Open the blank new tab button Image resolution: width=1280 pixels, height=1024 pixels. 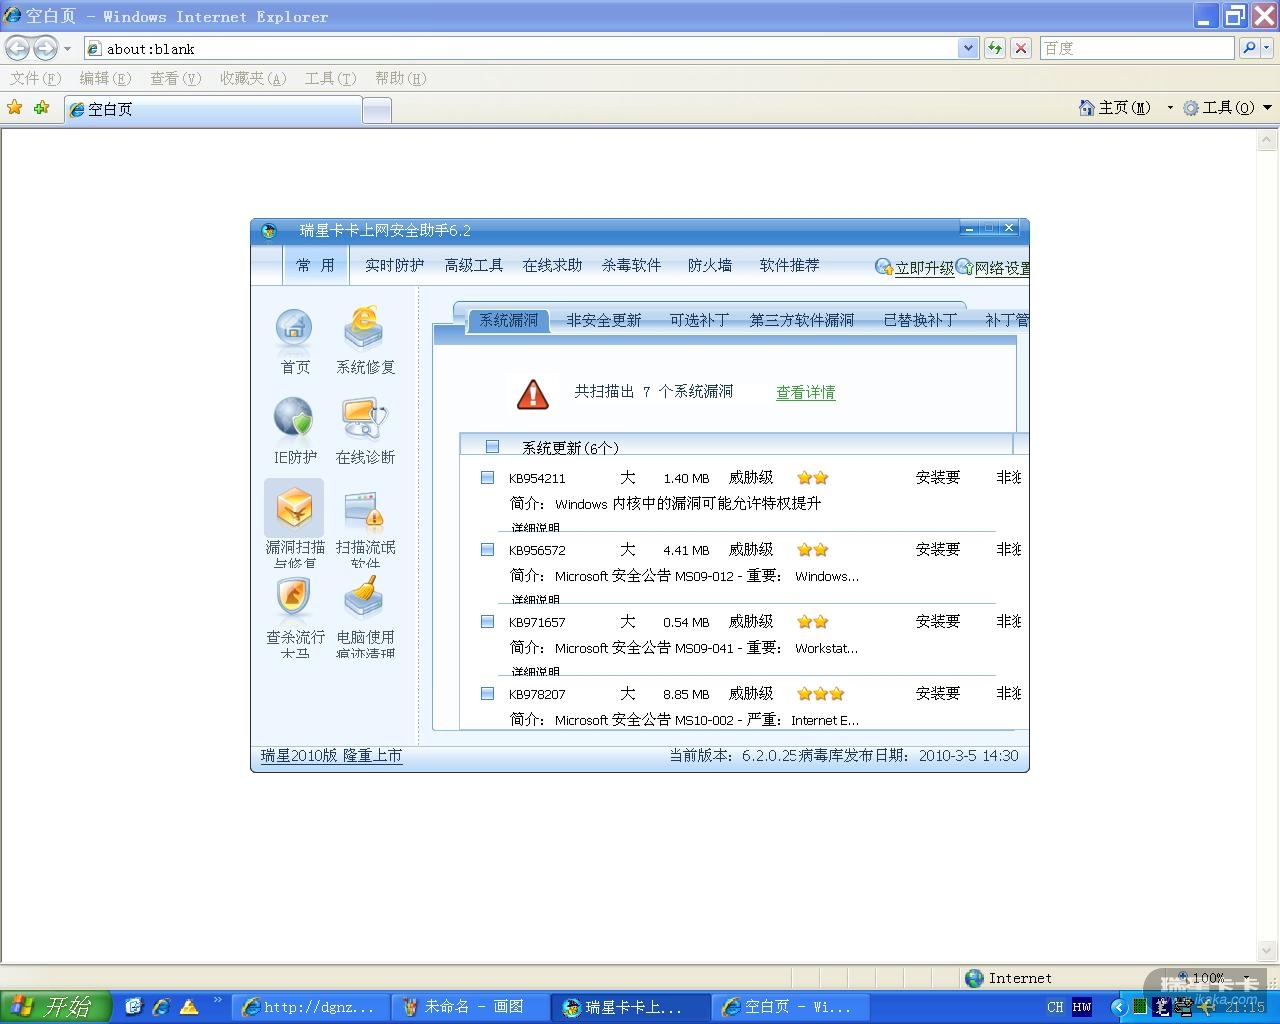pos(377,110)
